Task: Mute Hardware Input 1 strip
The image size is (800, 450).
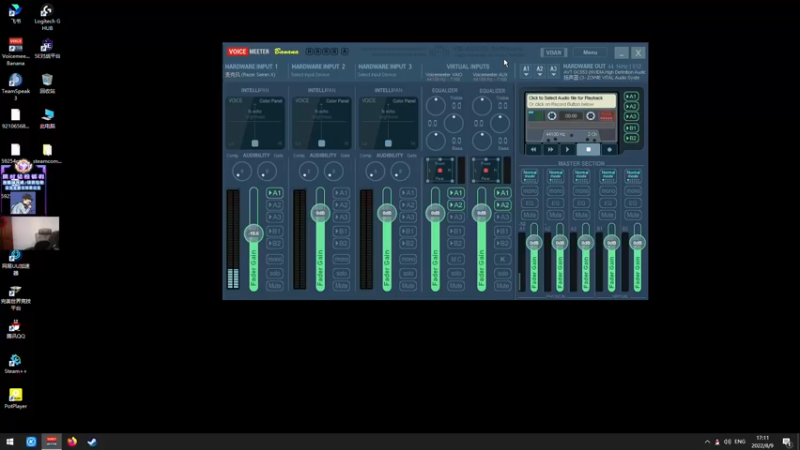Action: click(274, 286)
